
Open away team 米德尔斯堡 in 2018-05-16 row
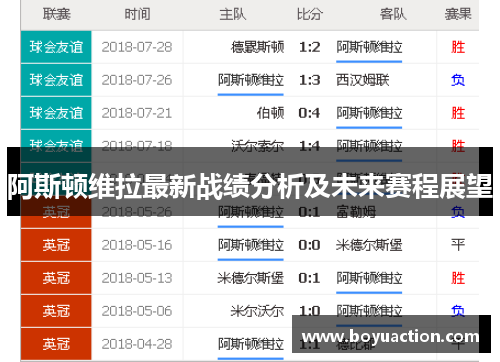(x=369, y=245)
